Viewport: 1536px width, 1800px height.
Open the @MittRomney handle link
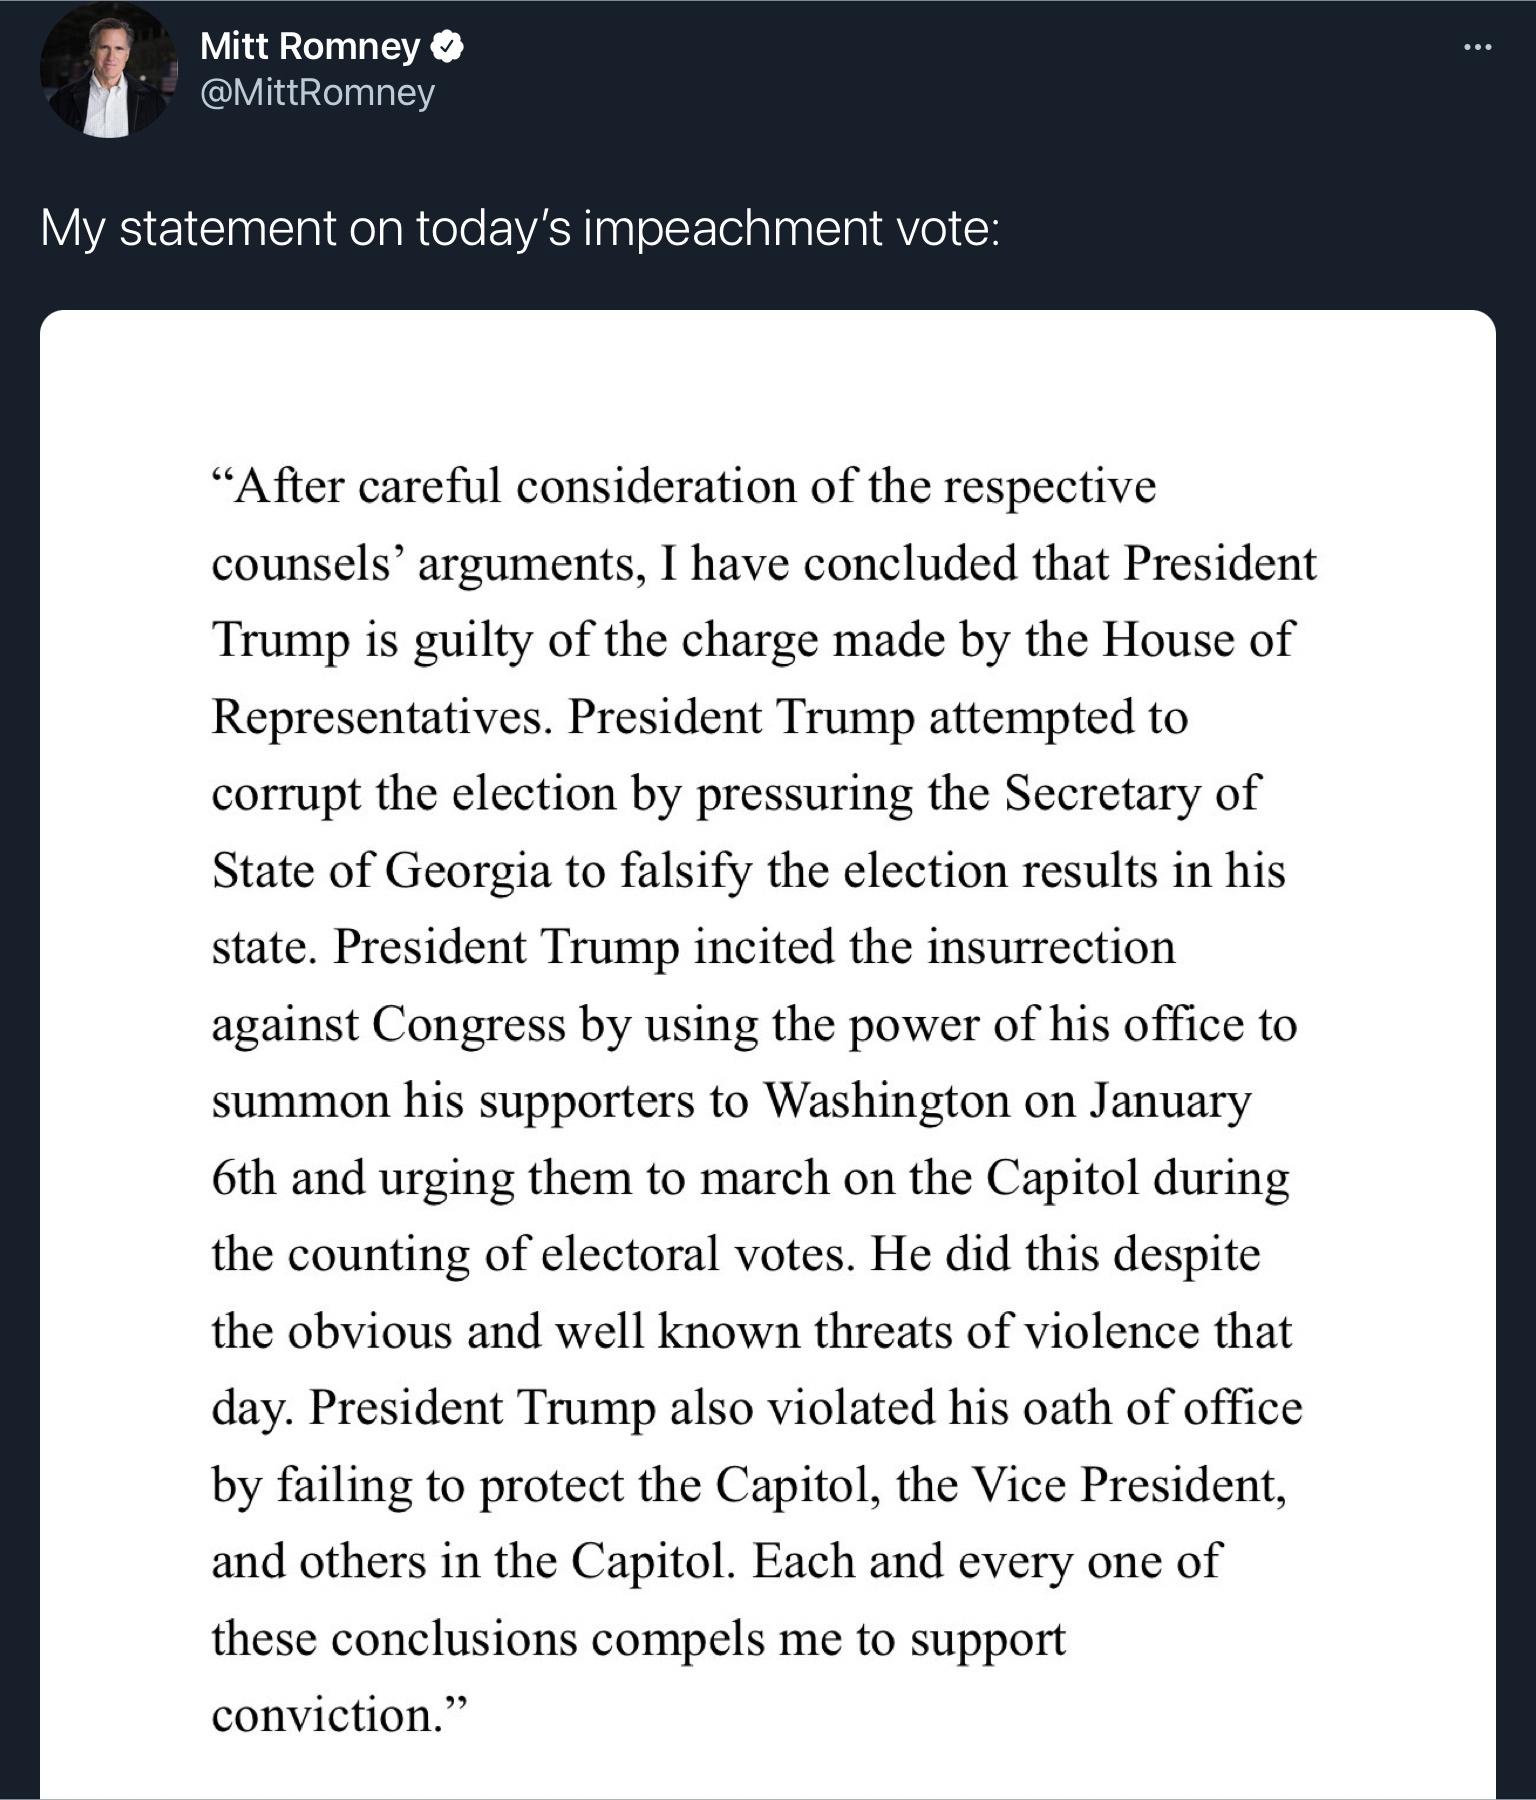pyautogui.click(x=317, y=93)
